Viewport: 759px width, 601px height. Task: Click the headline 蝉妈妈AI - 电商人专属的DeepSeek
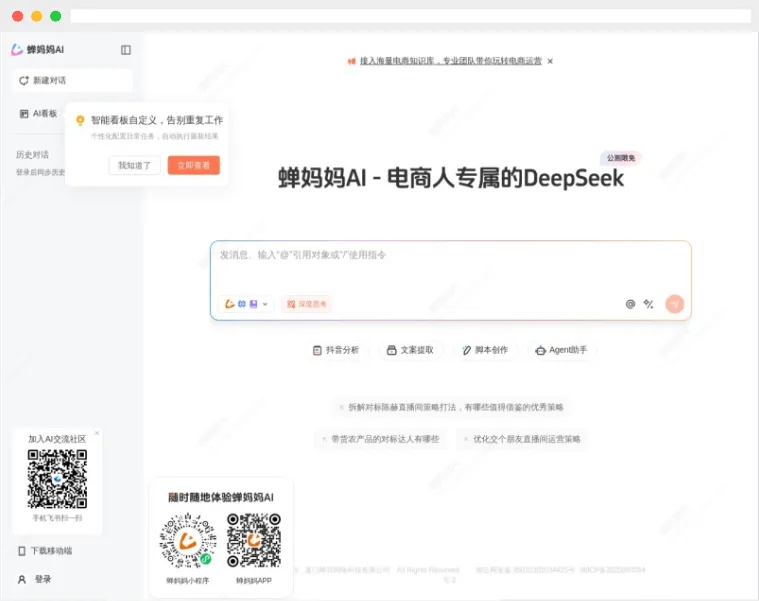coord(451,178)
